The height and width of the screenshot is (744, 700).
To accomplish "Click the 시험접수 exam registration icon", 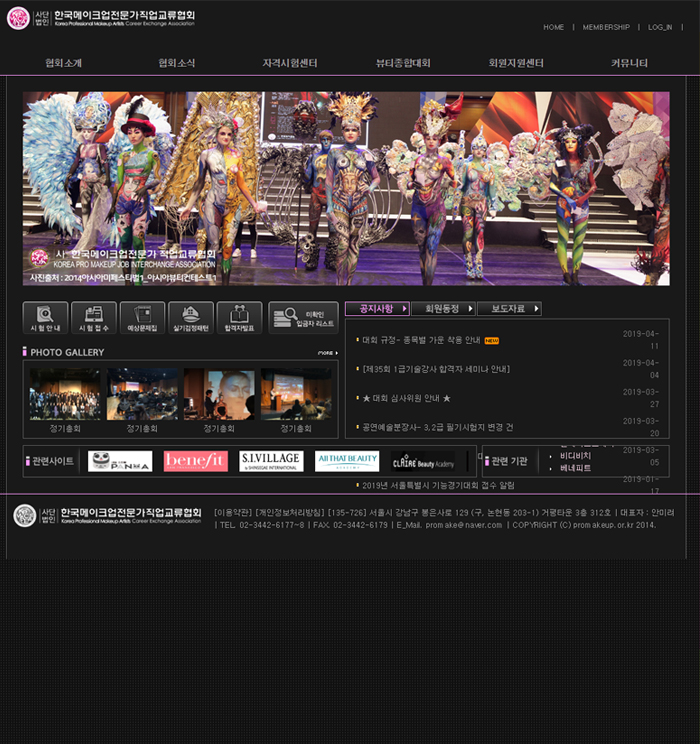I will point(94,318).
